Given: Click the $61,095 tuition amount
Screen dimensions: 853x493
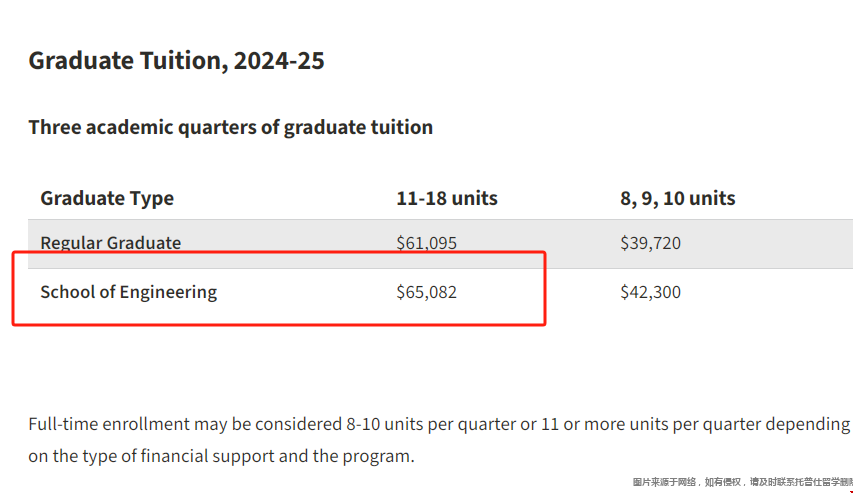Looking at the screenshot, I should (x=426, y=243).
